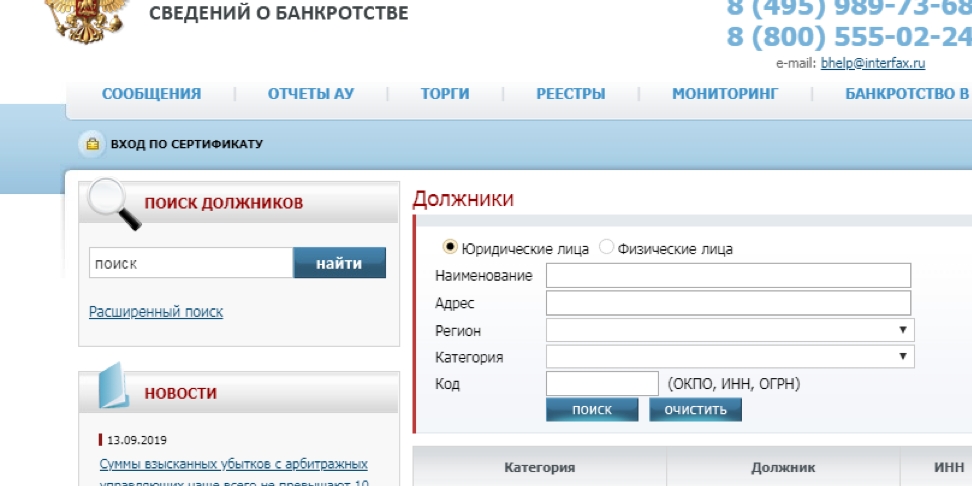Open the Сообщения menu item
Viewport: 972px width, 486px height.
[151, 94]
